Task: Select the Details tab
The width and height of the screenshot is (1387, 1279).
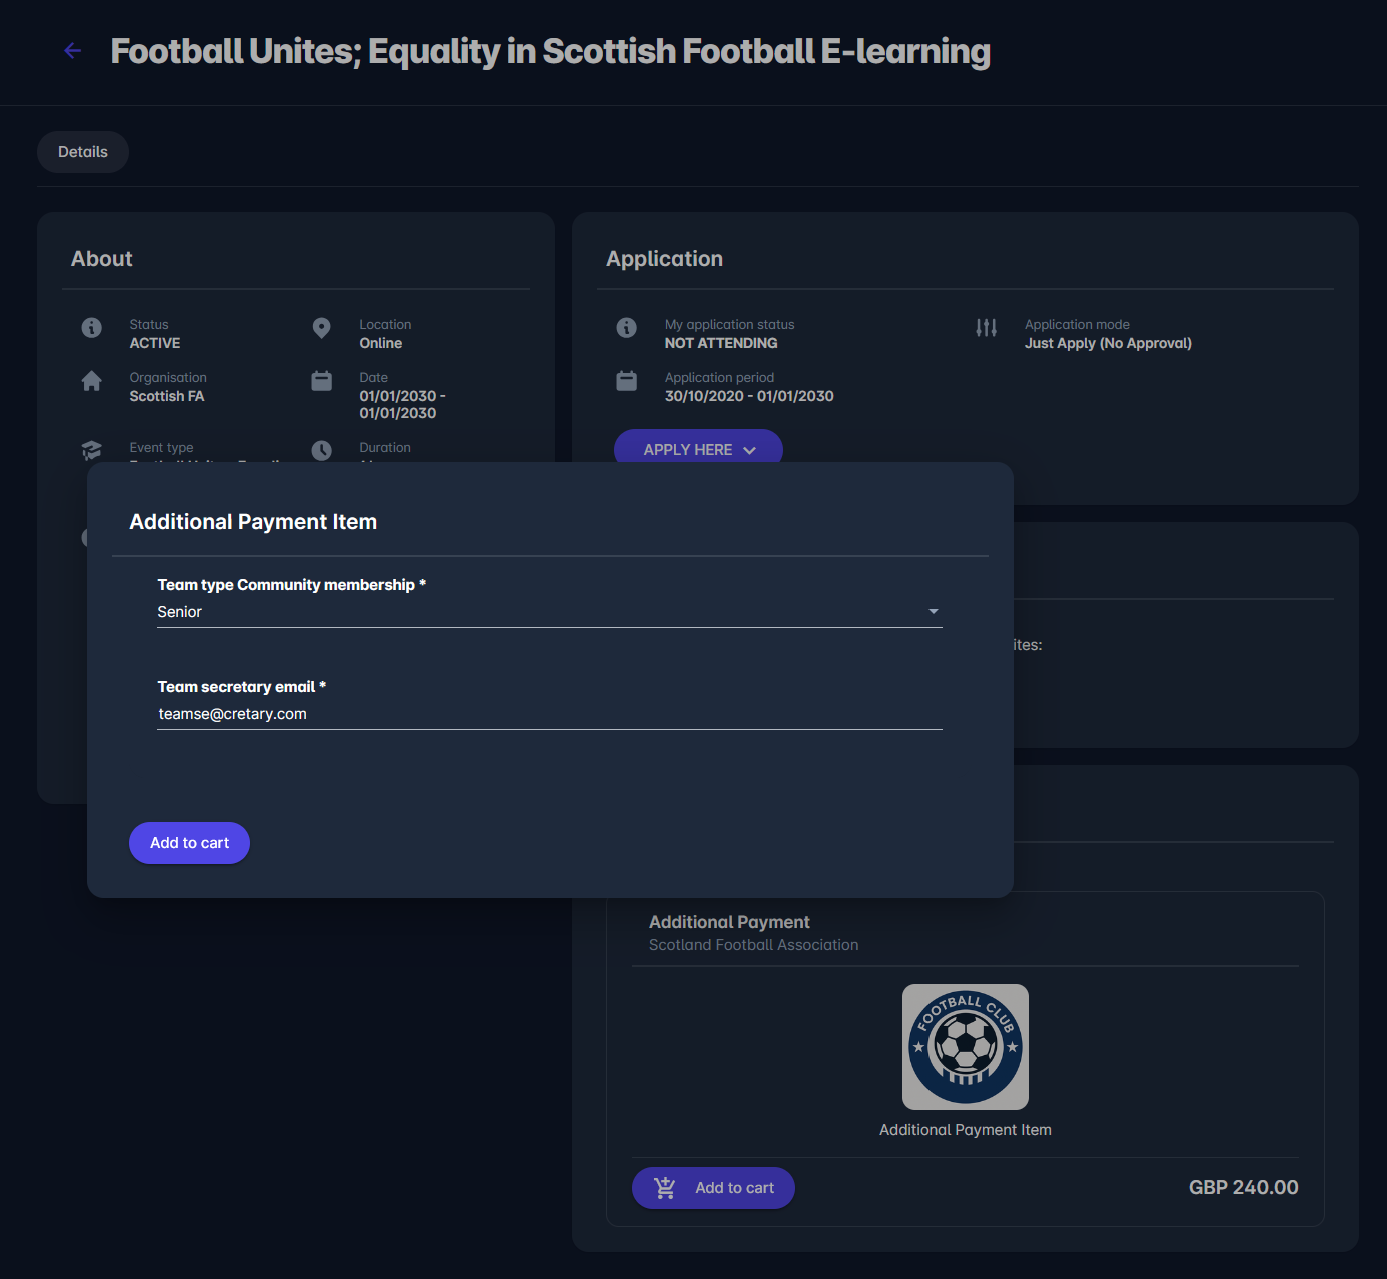Action: click(83, 152)
